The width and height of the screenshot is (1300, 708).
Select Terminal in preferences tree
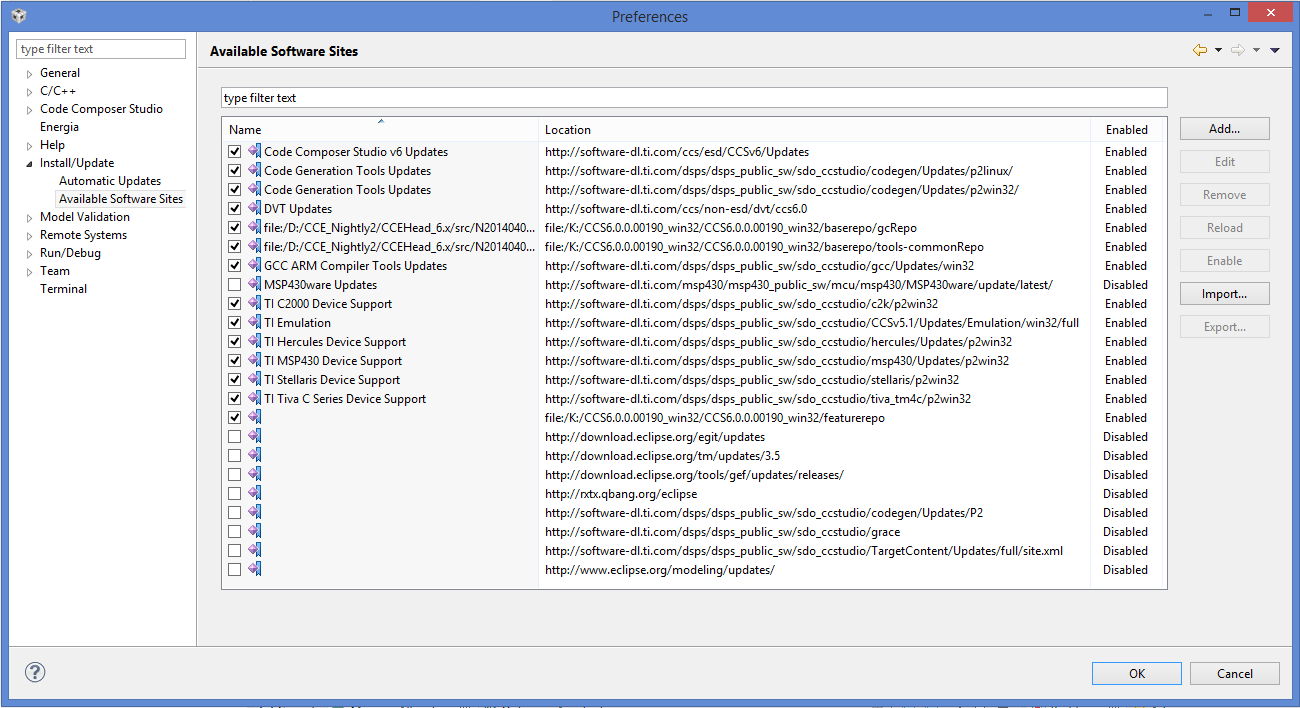pyautogui.click(x=63, y=289)
